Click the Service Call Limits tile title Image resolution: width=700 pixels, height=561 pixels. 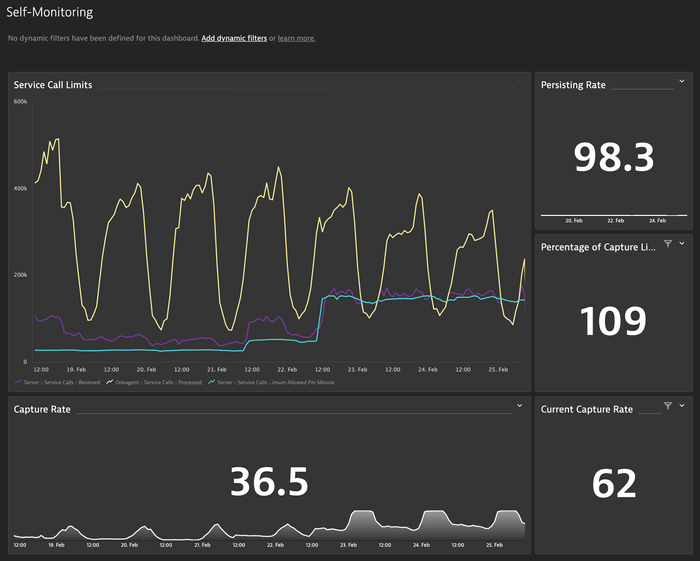click(53, 85)
